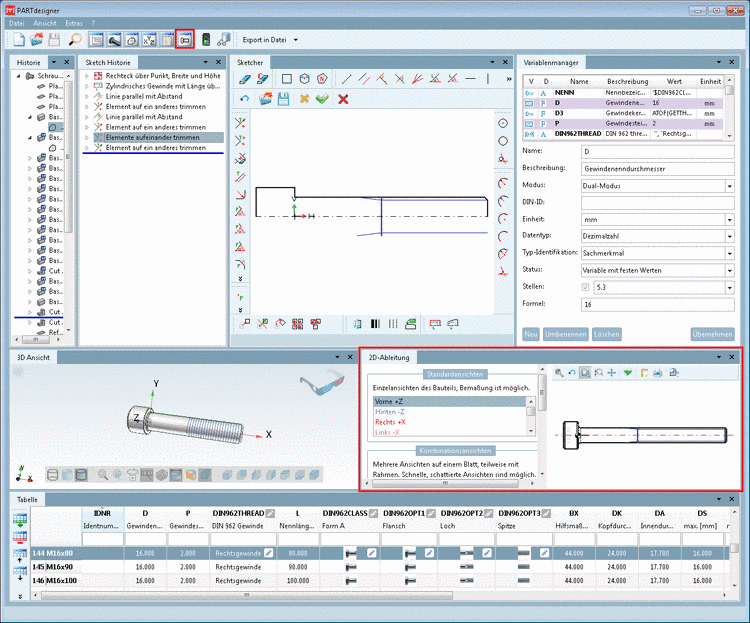
Task: Click the print icon in 2D-Ableitung toolbar
Action: 658,373
